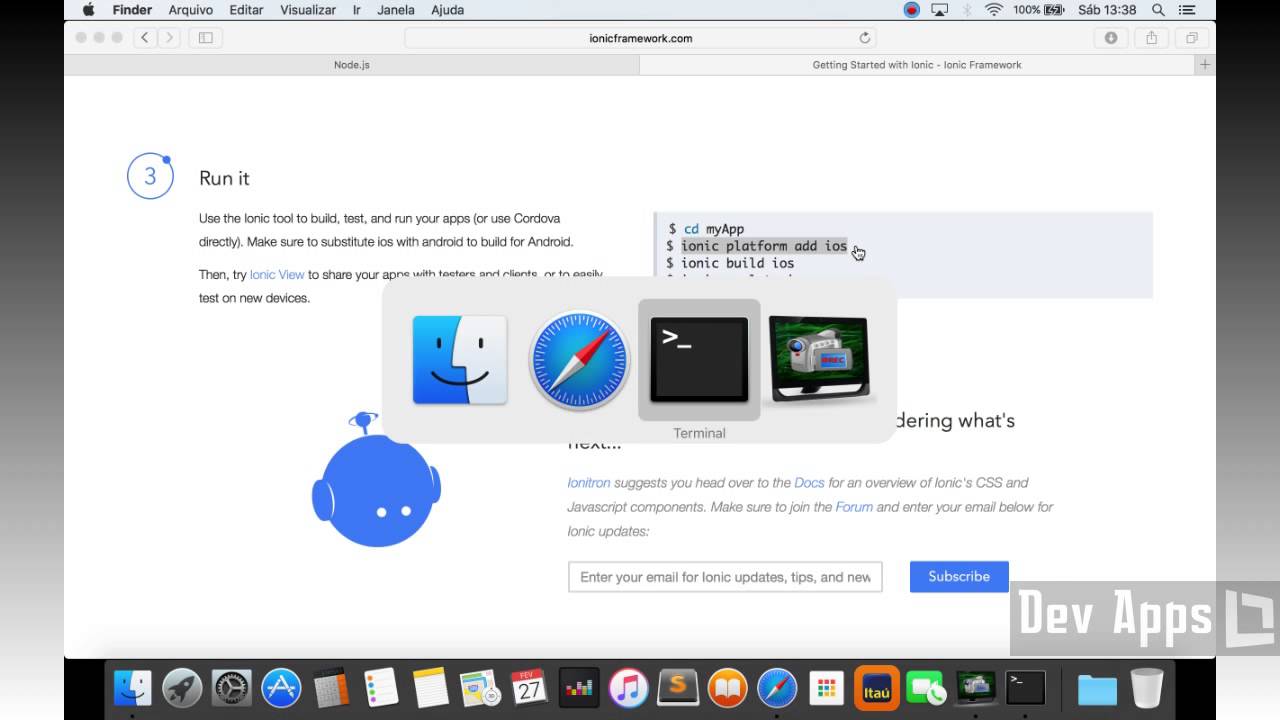The width and height of the screenshot is (1280, 720).
Task: Open the Arquivo menu
Action: click(190, 10)
